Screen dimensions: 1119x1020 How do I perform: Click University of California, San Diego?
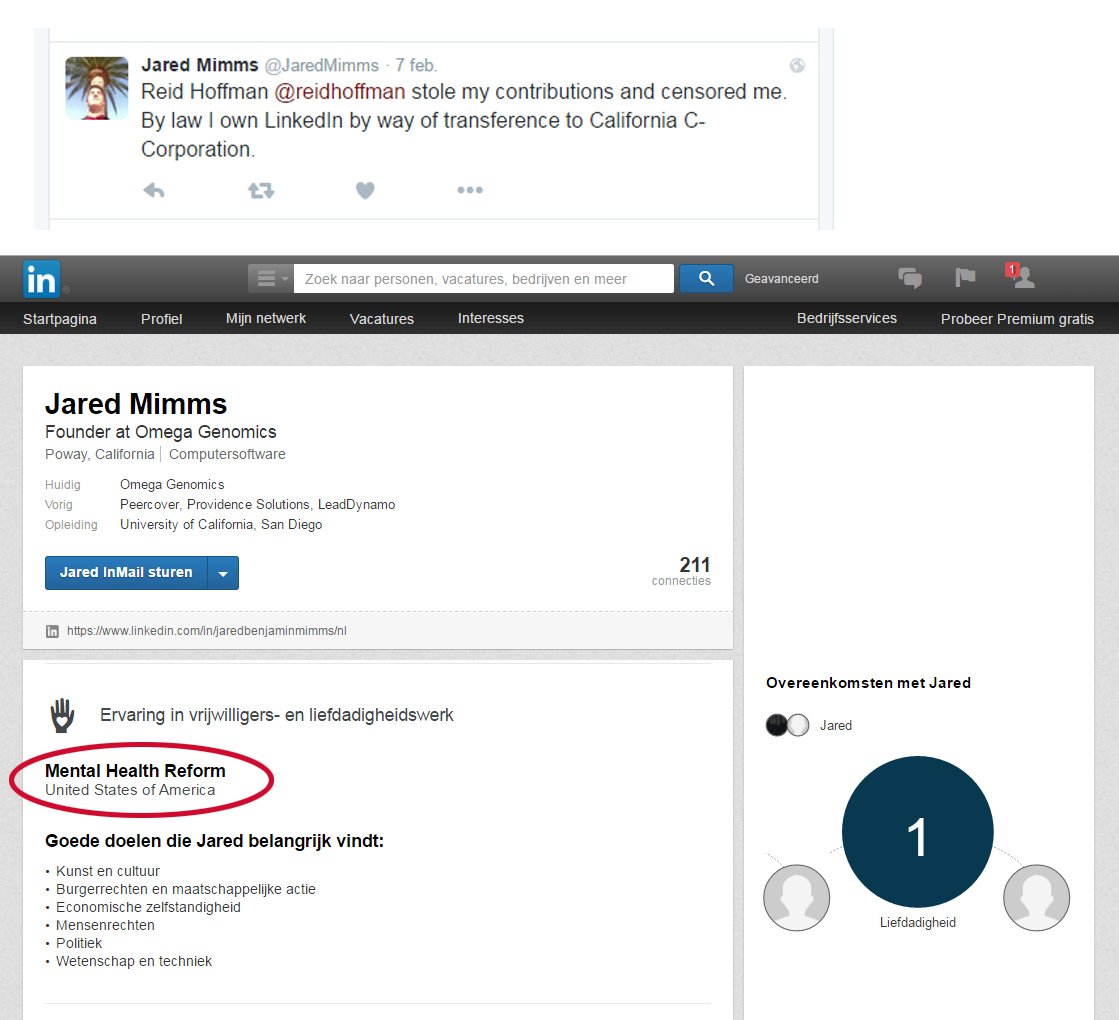click(221, 525)
